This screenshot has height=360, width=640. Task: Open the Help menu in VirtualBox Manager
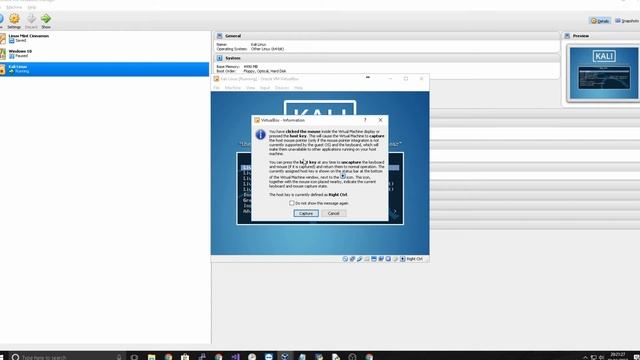pyautogui.click(x=32, y=7)
